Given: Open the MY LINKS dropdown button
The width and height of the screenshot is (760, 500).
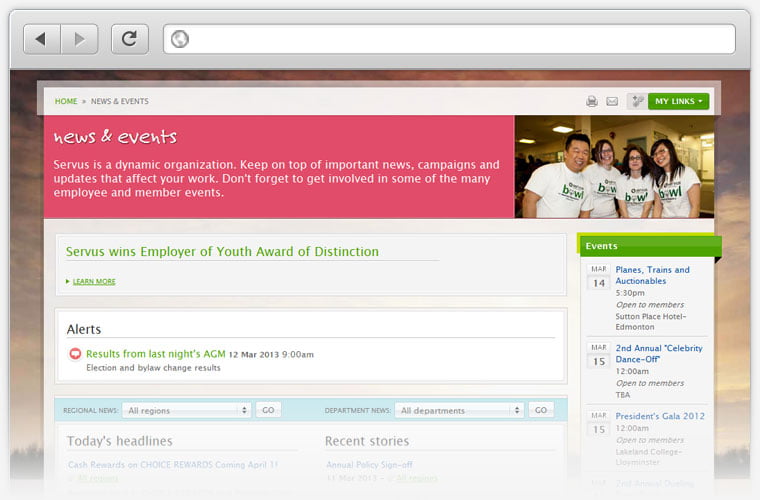Looking at the screenshot, I should coord(679,101).
